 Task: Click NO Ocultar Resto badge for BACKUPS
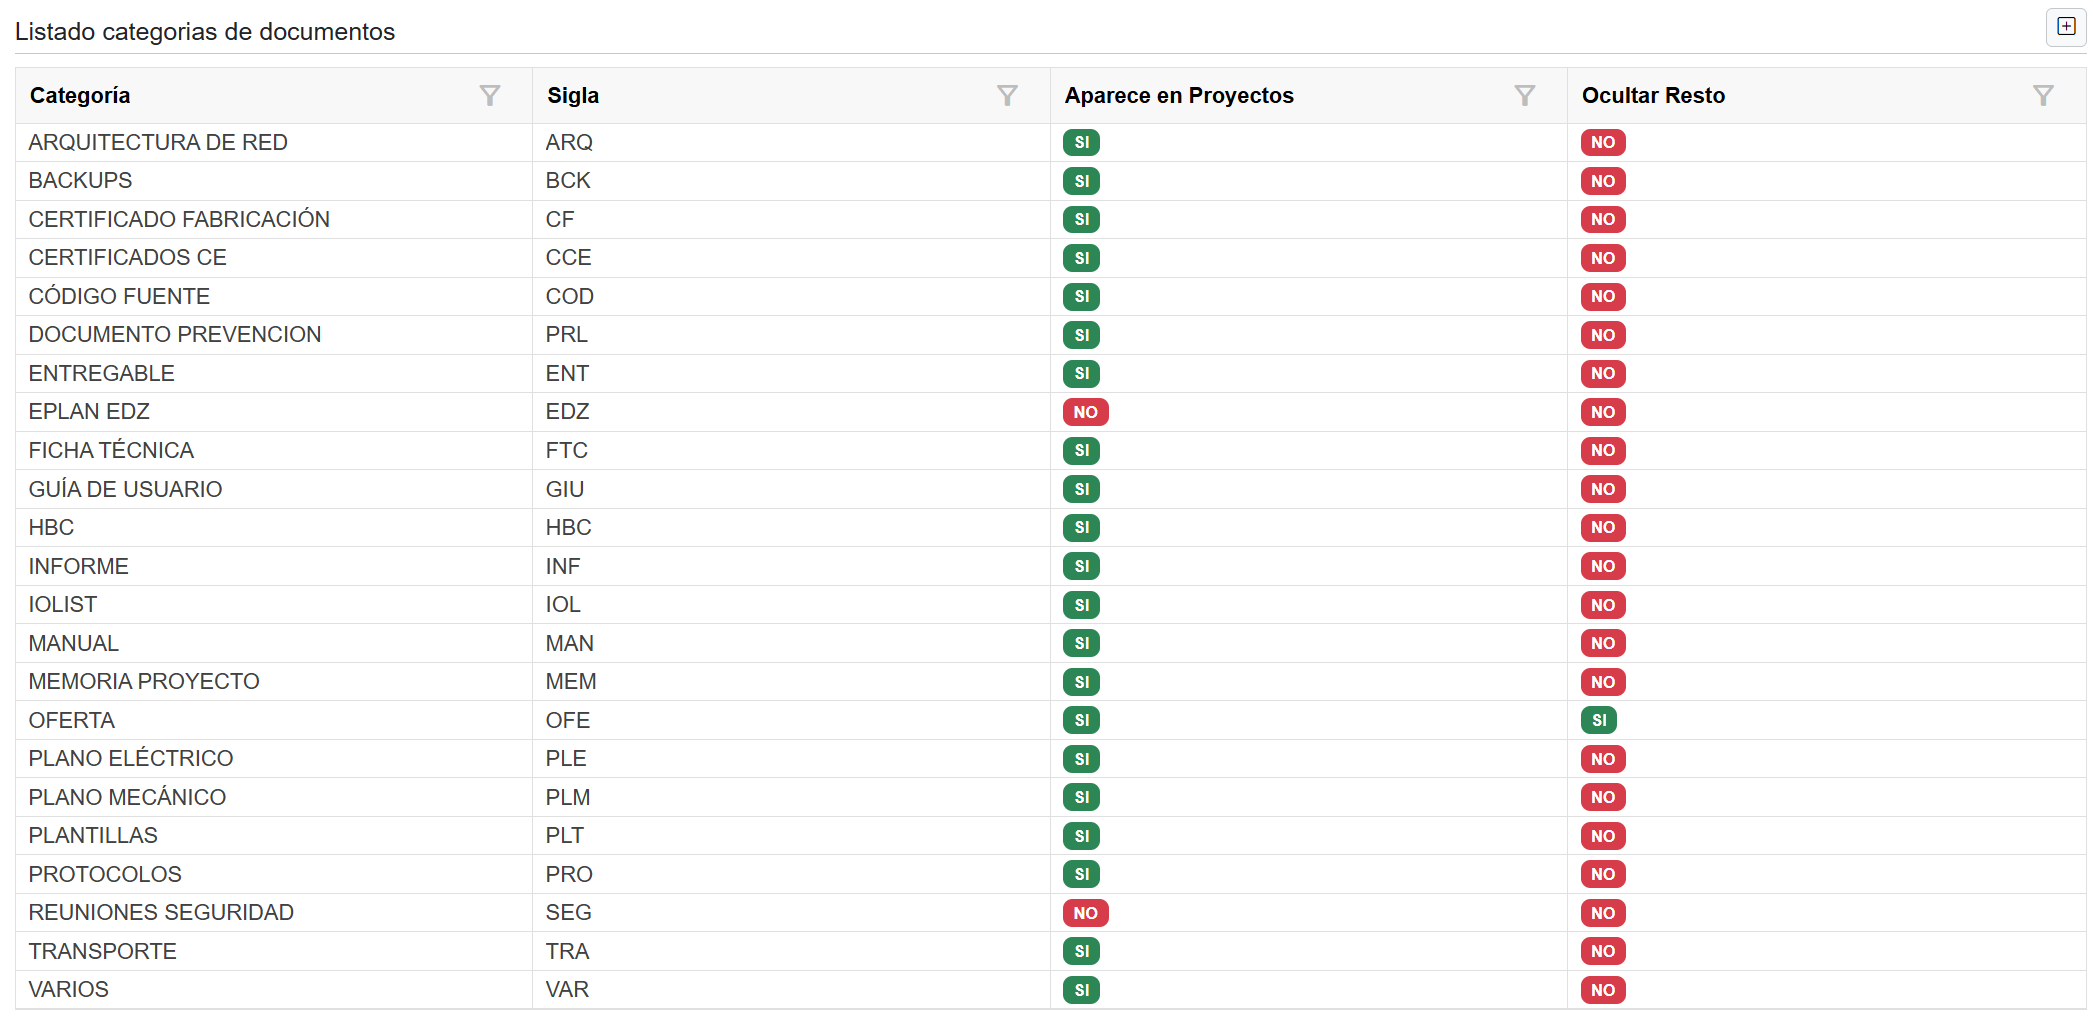pos(1602,181)
